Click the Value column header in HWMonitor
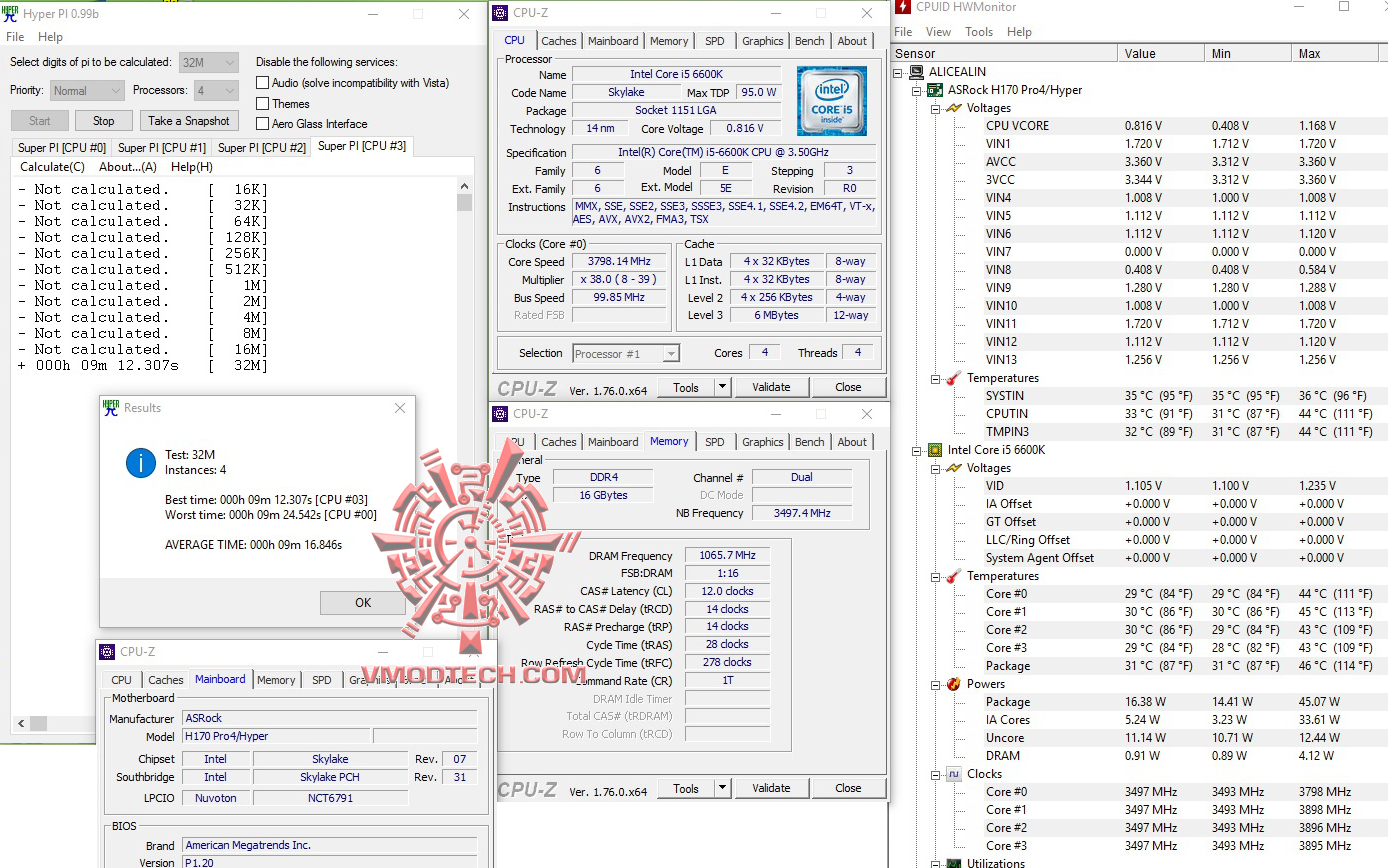 1162,54
